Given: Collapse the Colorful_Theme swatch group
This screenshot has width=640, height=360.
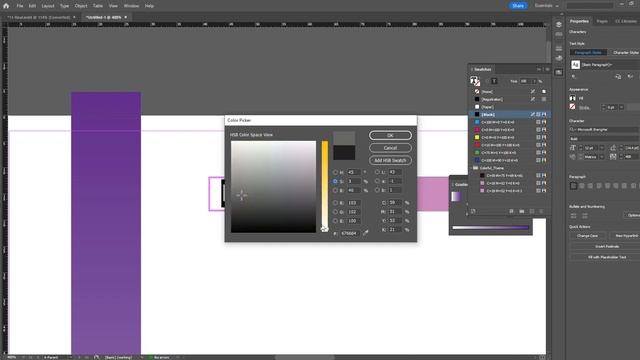Looking at the screenshot, I should (x=471, y=168).
